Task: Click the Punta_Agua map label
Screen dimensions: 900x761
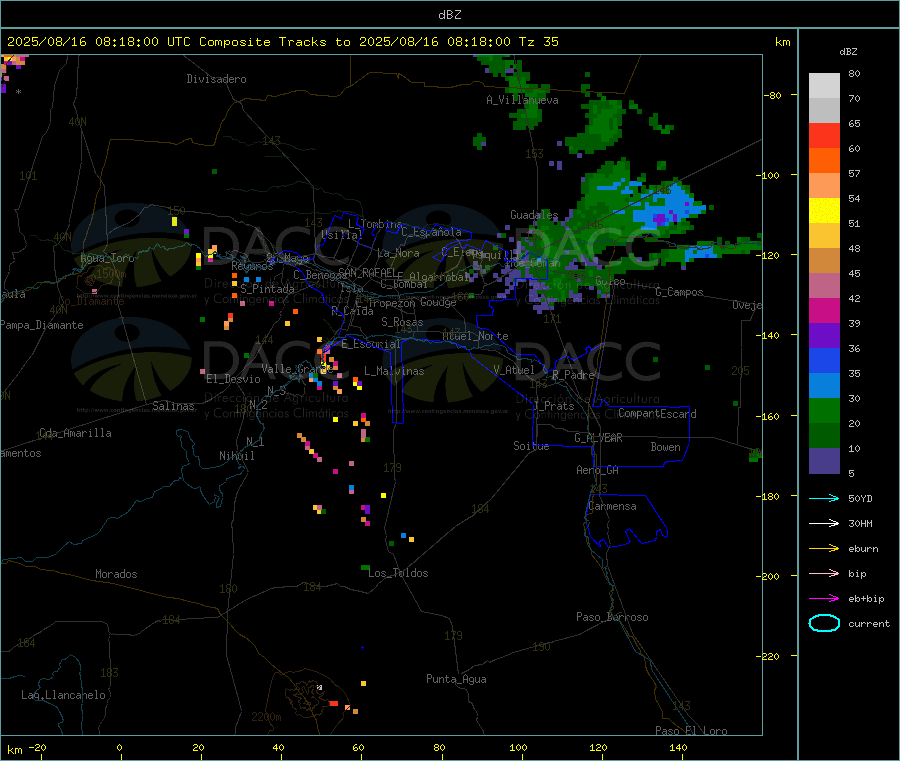Action: pos(456,679)
